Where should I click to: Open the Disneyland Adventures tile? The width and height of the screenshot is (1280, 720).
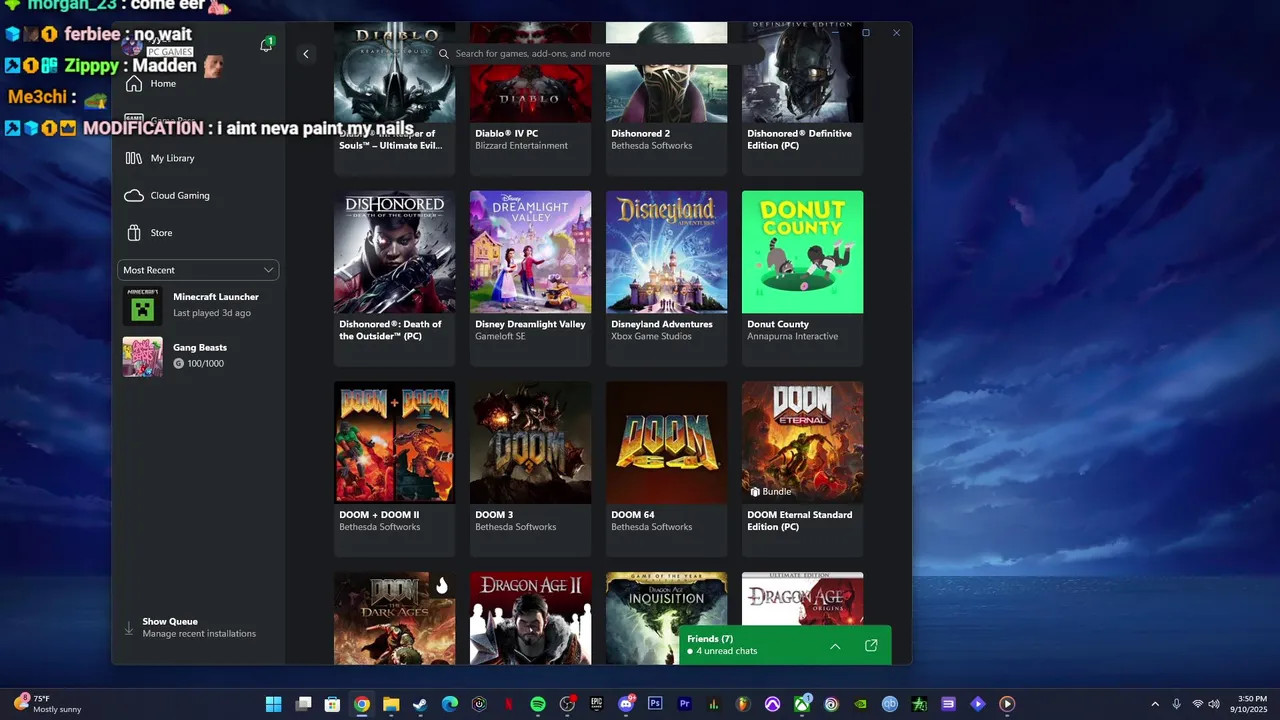666,278
